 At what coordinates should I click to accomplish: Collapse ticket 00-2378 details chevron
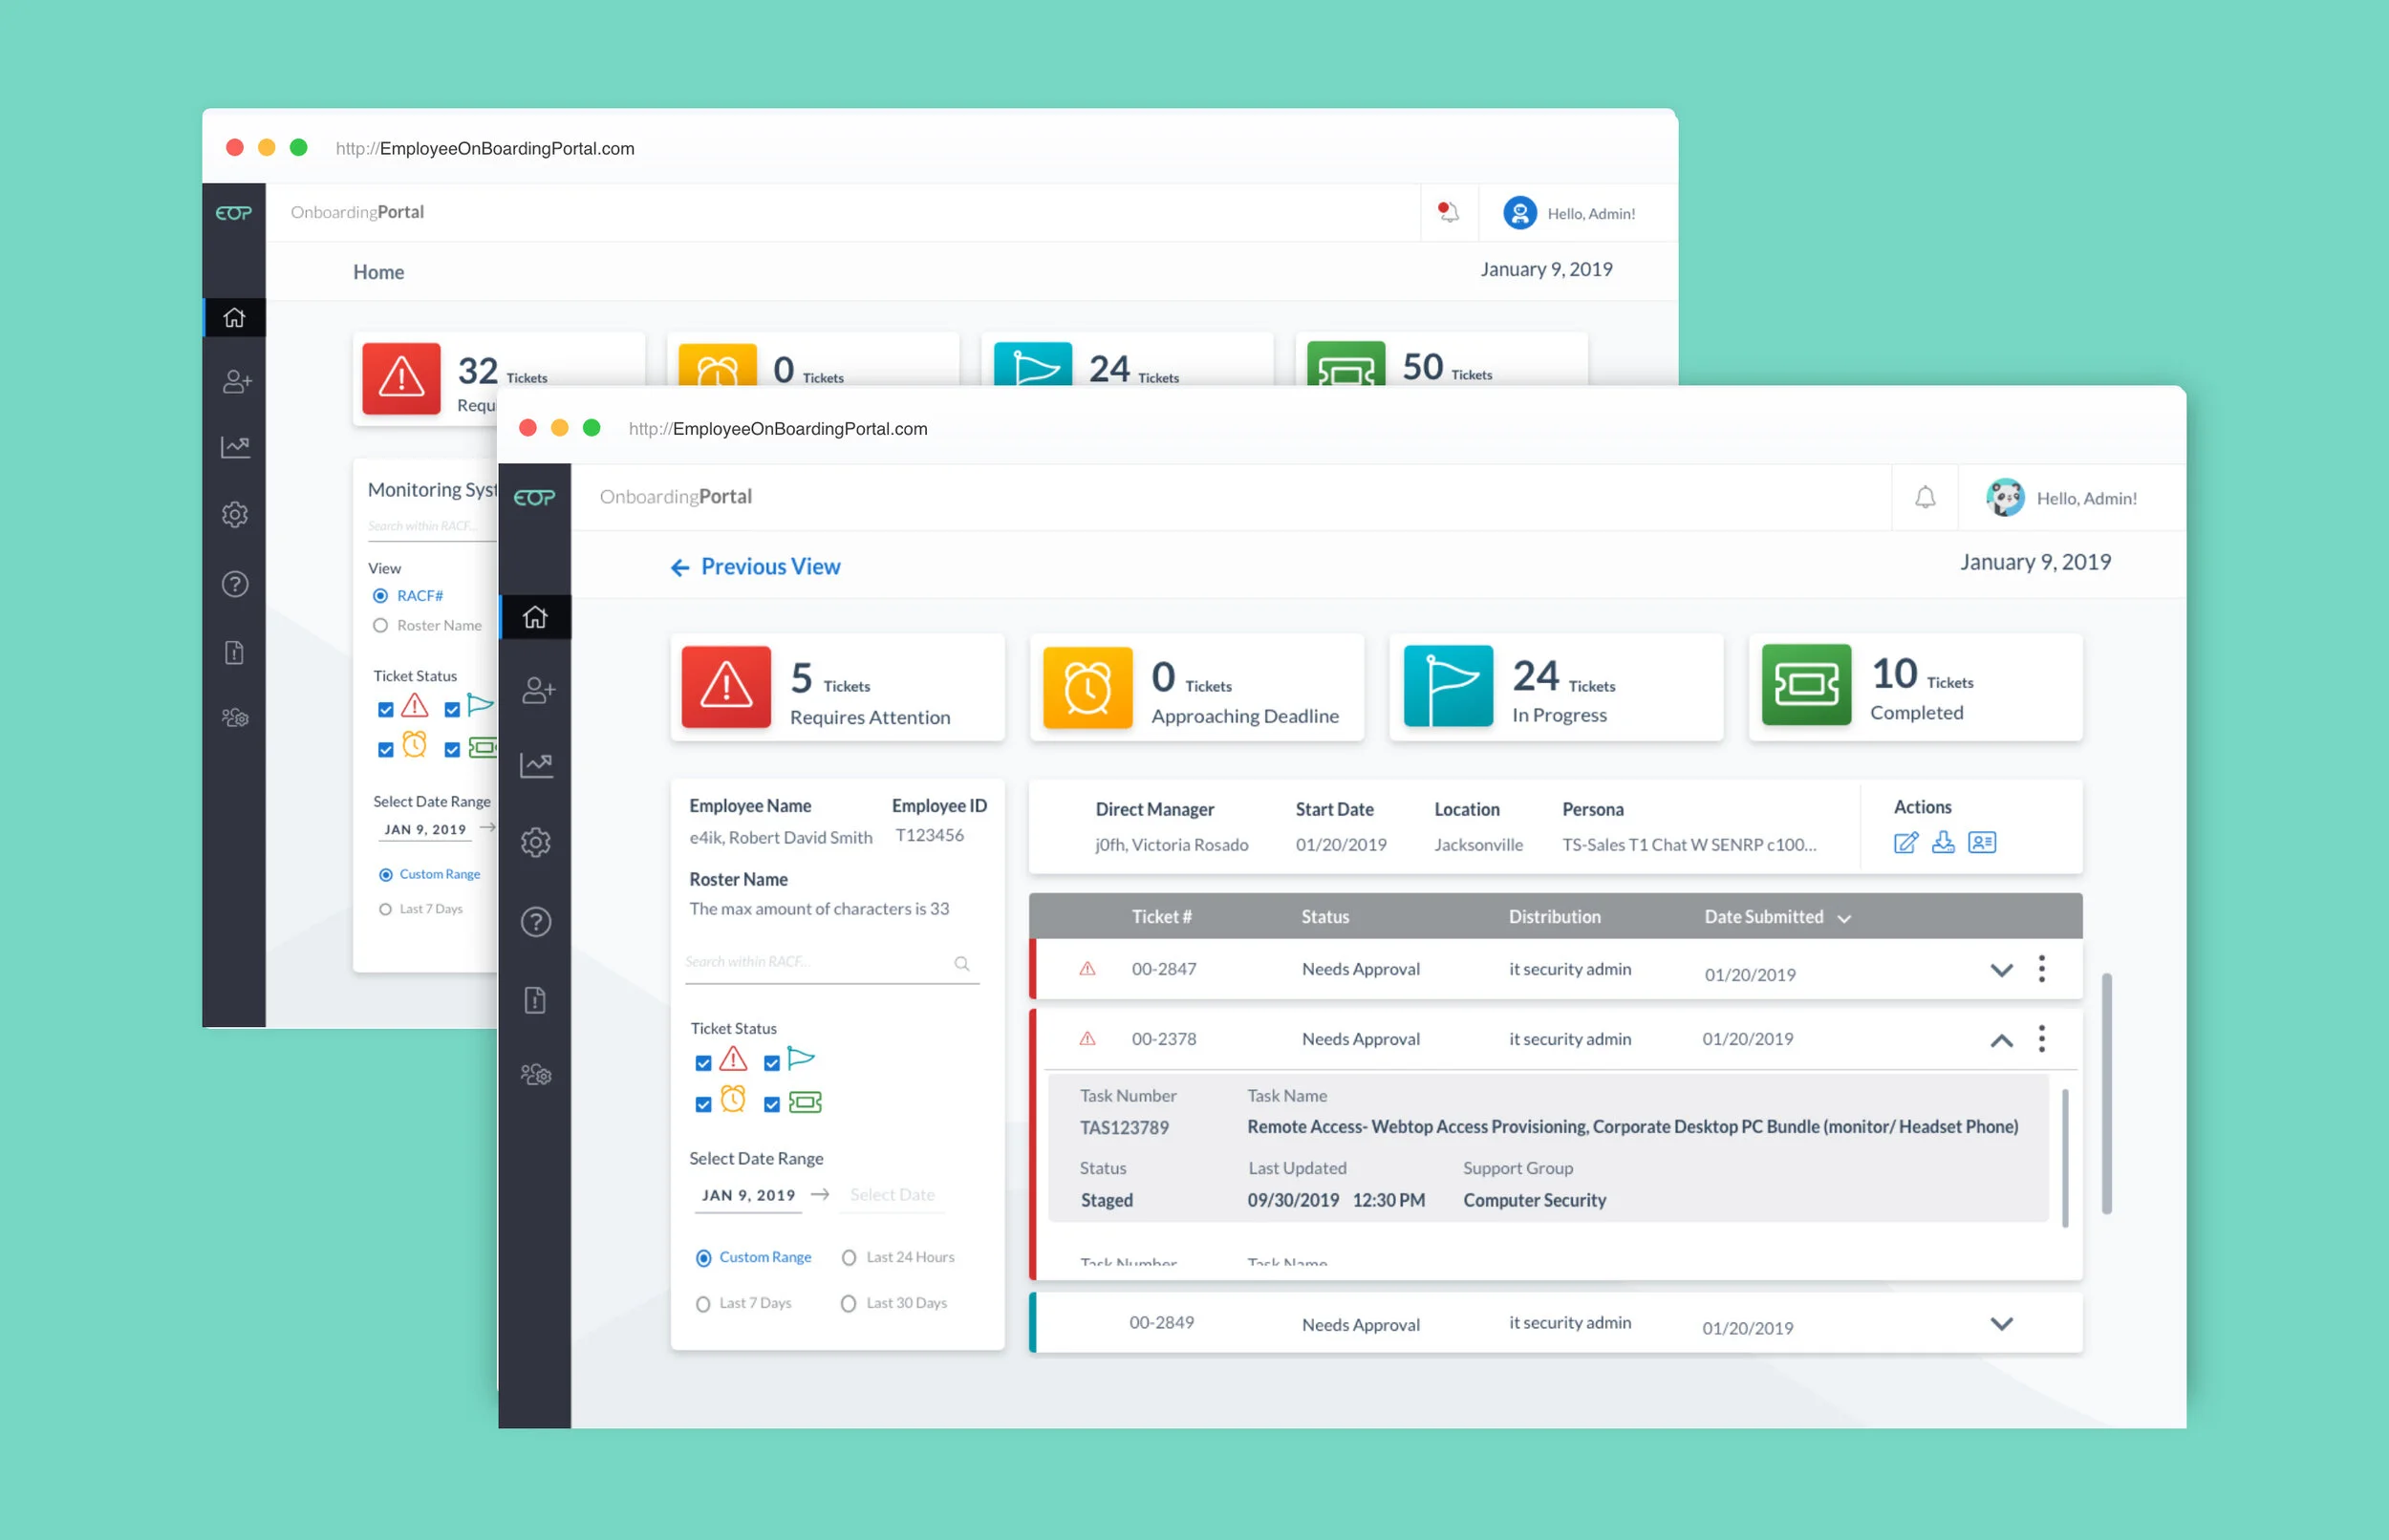pyautogui.click(x=2000, y=1041)
